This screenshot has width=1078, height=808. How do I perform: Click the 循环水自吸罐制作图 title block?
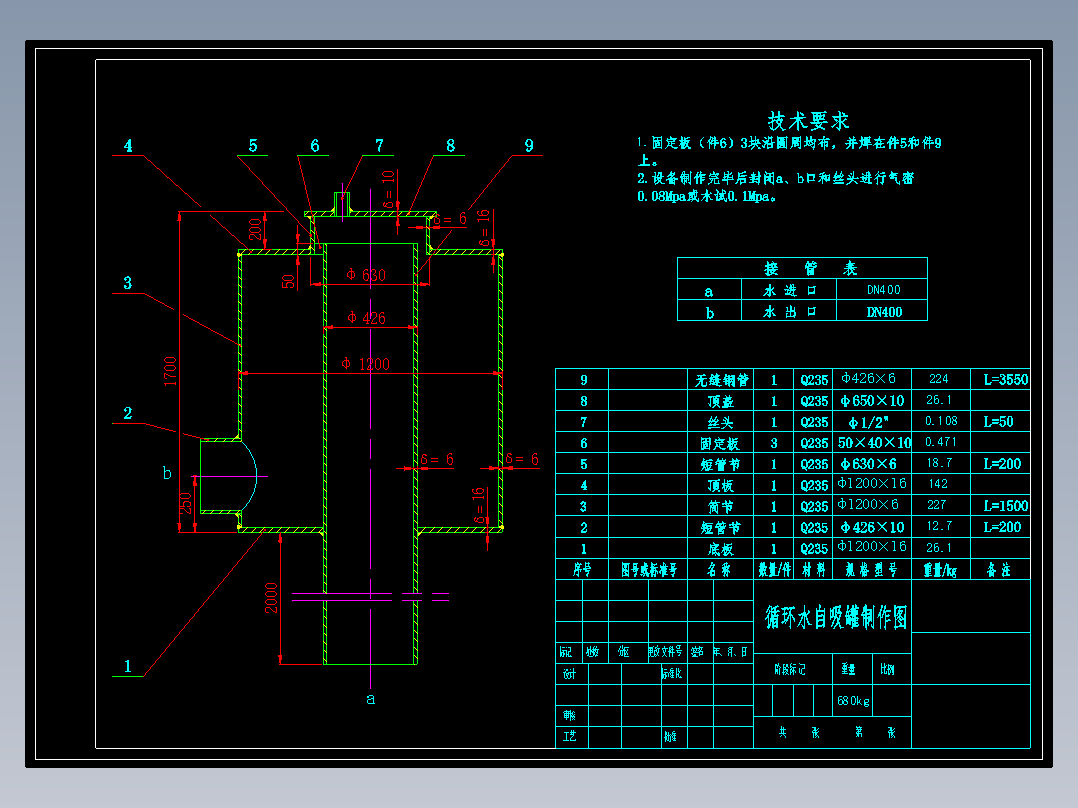click(x=835, y=618)
